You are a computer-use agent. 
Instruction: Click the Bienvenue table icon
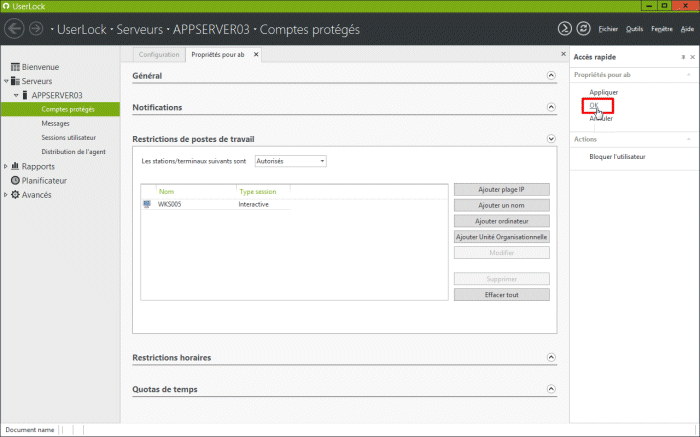point(15,67)
